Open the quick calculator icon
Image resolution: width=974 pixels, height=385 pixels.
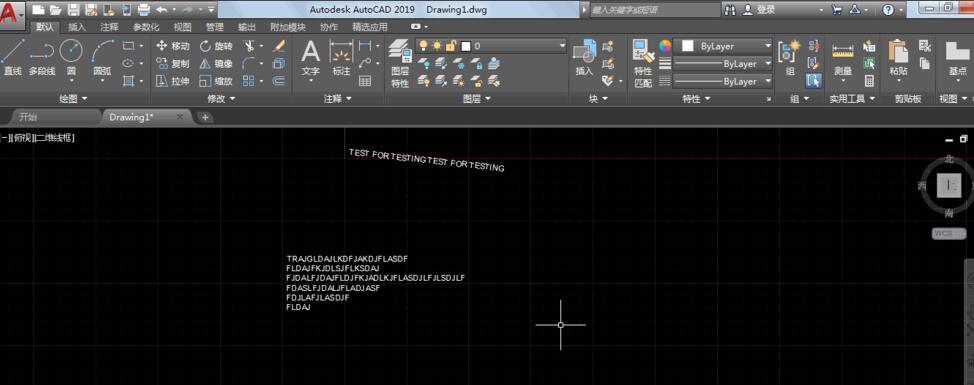click(x=870, y=81)
